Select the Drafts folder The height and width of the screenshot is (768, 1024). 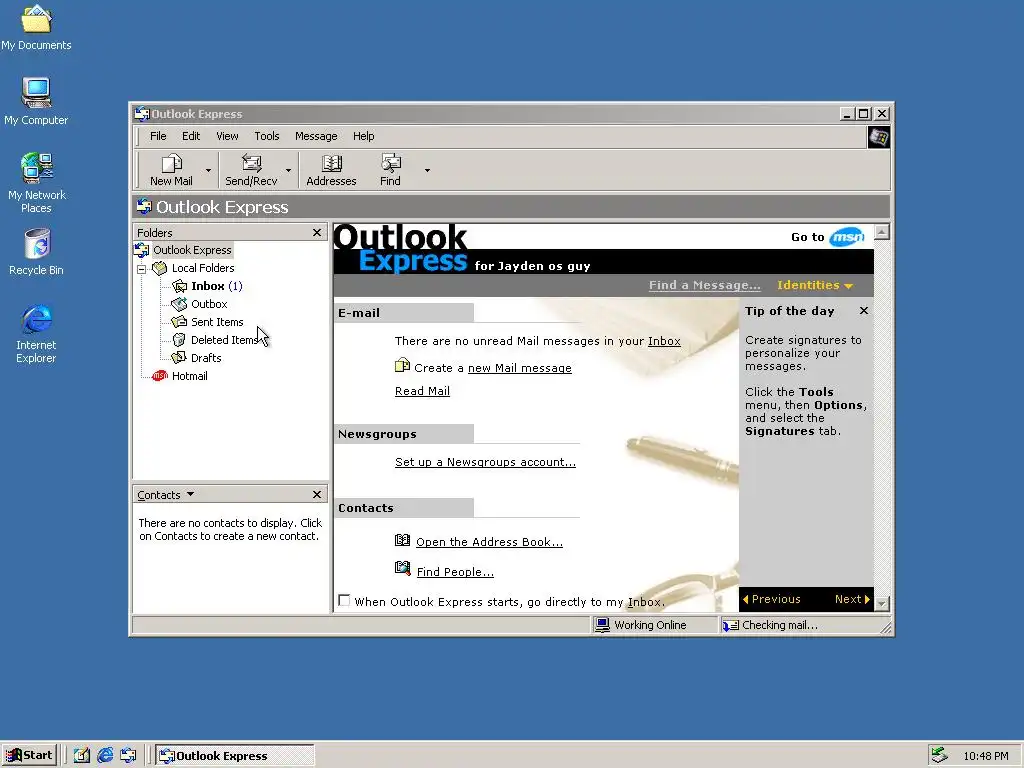tap(206, 358)
